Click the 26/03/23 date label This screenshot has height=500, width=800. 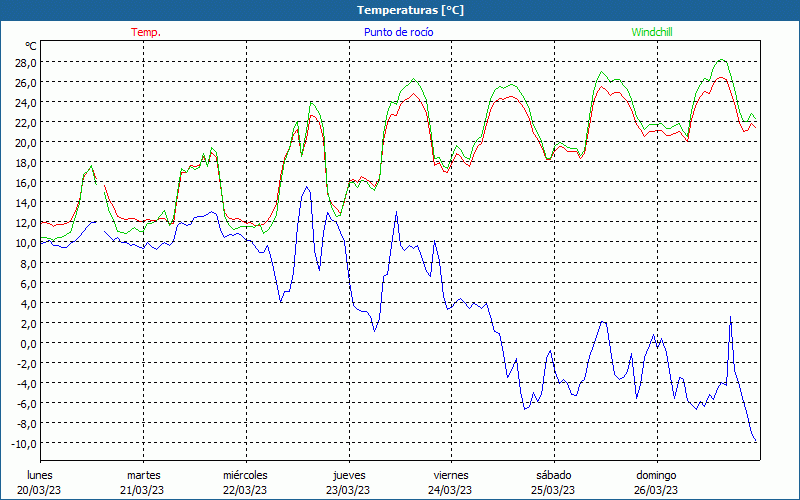656,490
